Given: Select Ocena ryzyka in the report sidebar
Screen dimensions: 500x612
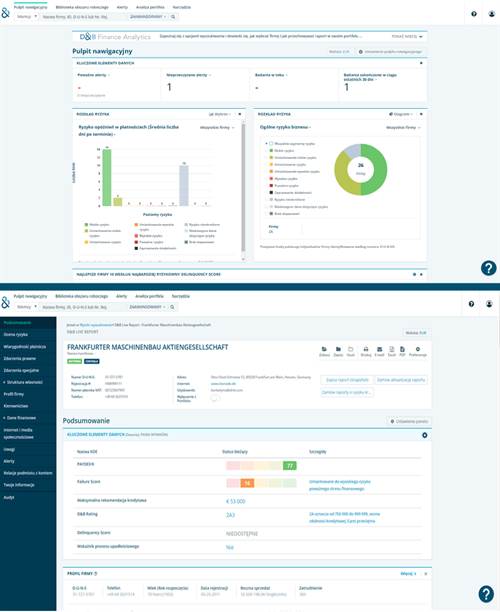Looking at the screenshot, I should coord(16,335).
